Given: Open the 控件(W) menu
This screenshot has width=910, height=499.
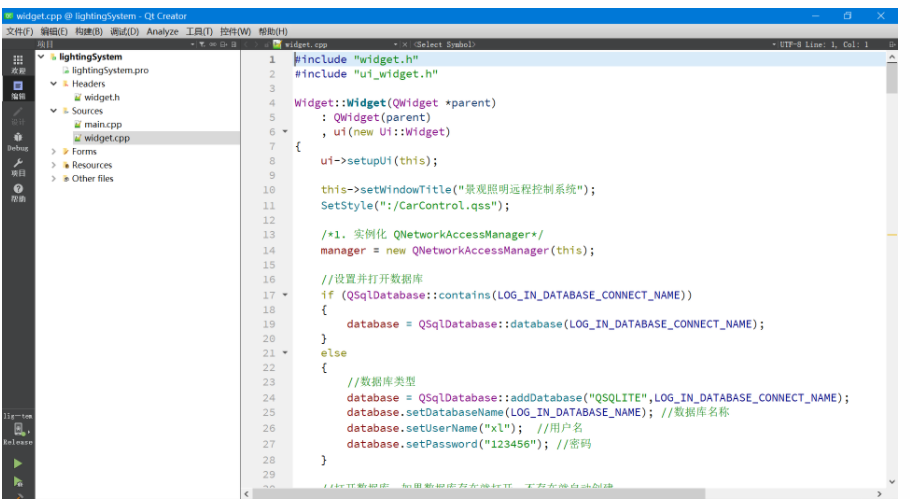Looking at the screenshot, I should click(235, 31).
